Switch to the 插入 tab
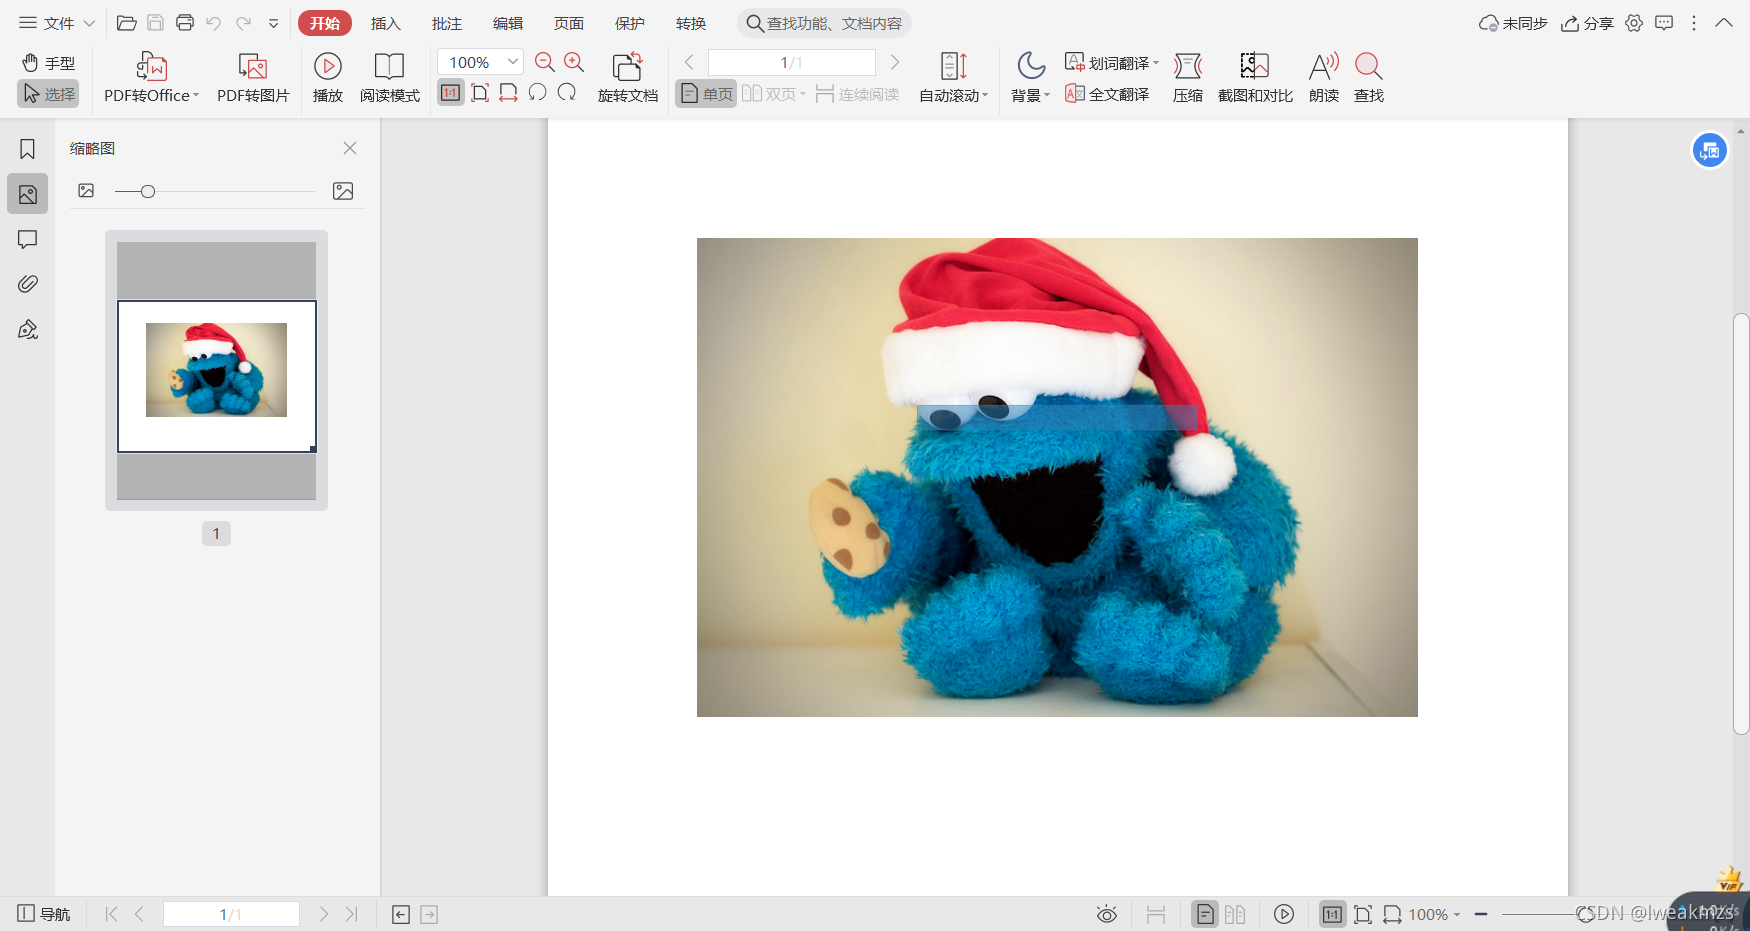1750x931 pixels. click(x=386, y=23)
